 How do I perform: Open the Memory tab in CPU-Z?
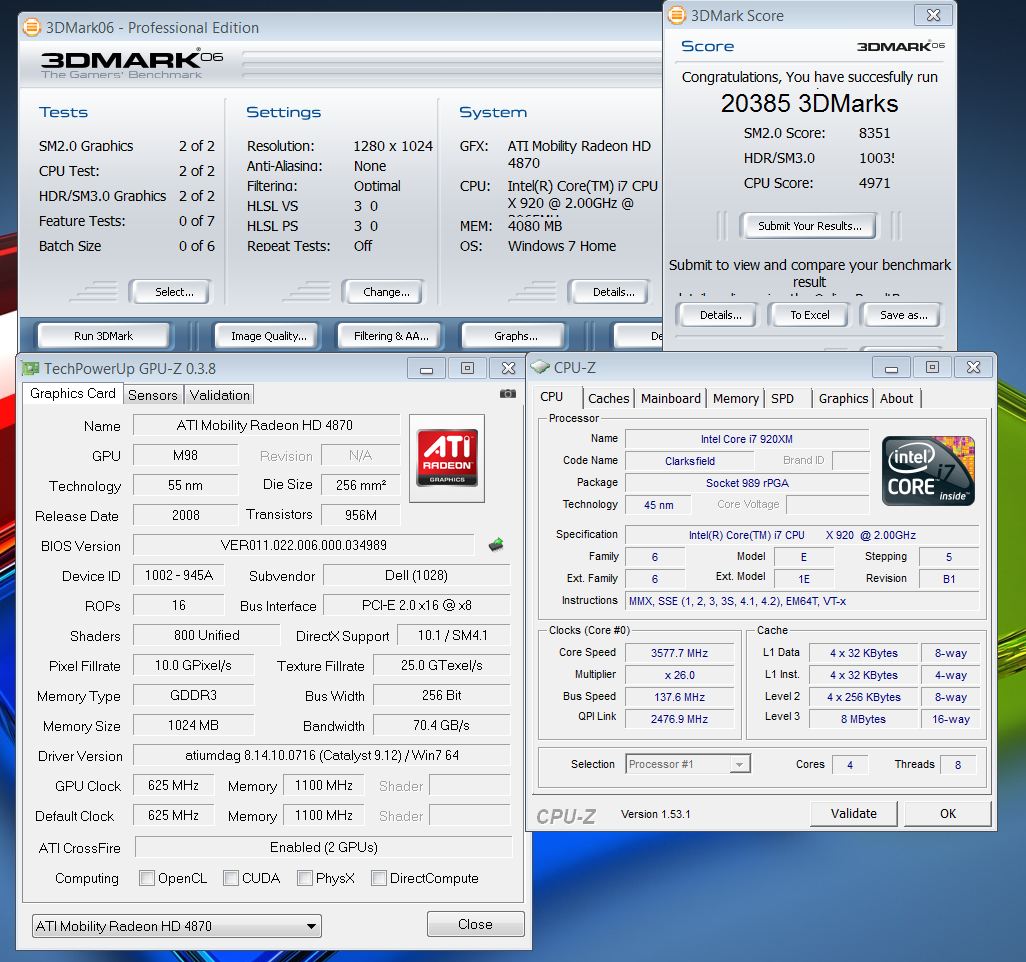735,399
